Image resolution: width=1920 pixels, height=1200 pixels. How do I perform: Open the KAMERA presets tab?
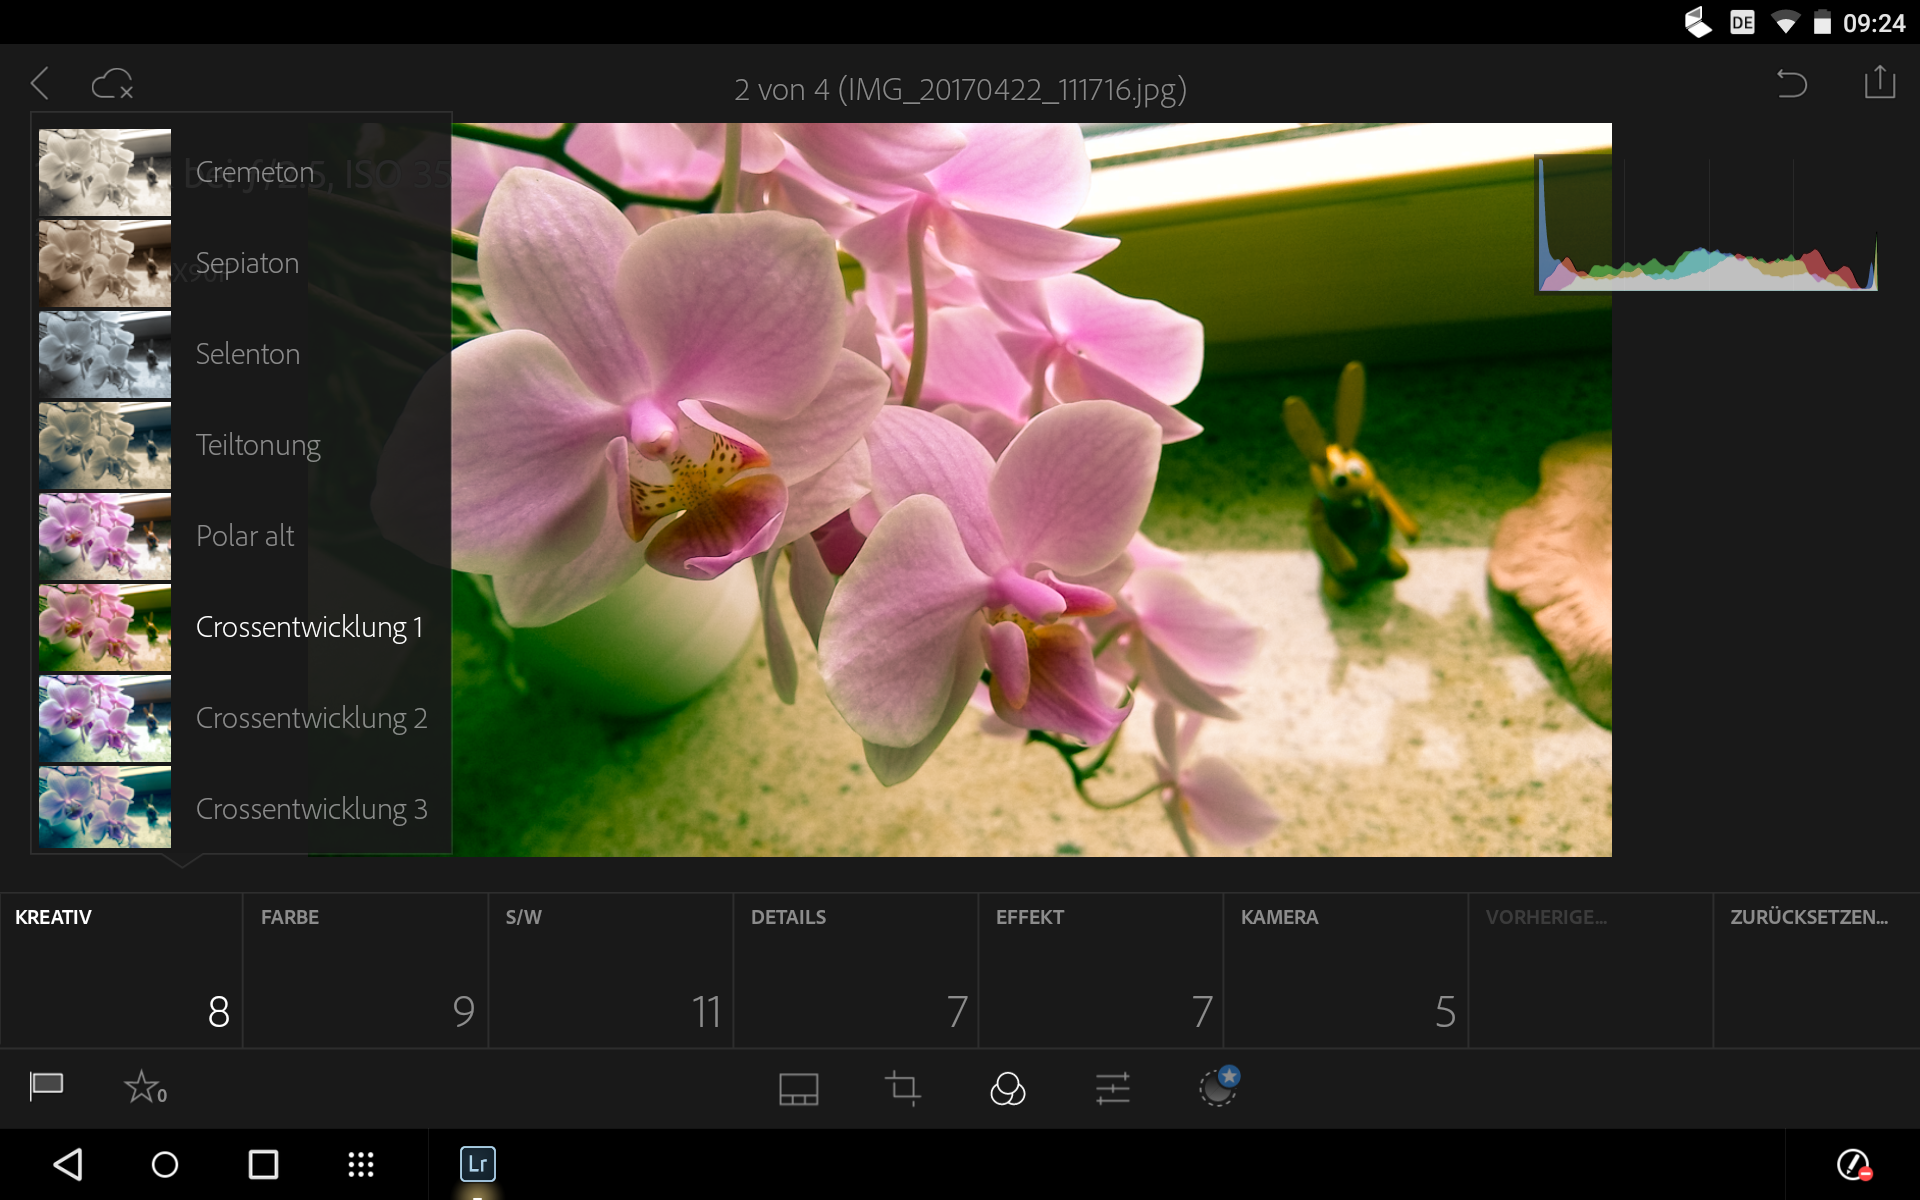[1345, 970]
